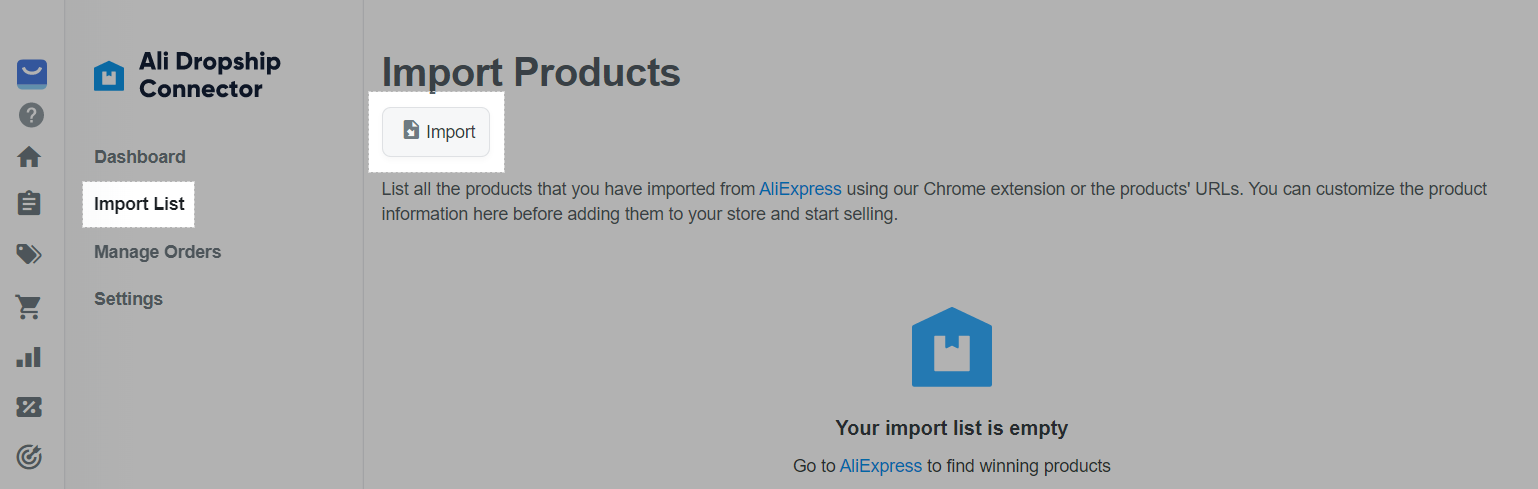Open the bar chart analytics icon
The image size is (1538, 489).
[30, 357]
